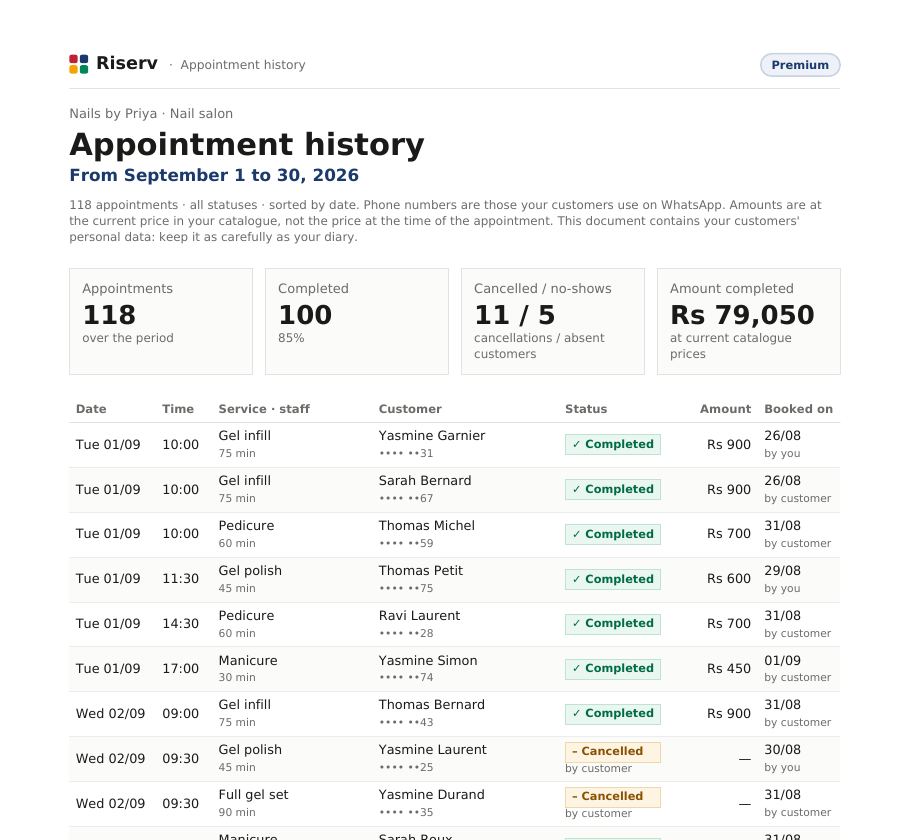Viewport: 910px width, 840px height.
Task: Click the Completed 100 summary card
Action: [x=357, y=321]
